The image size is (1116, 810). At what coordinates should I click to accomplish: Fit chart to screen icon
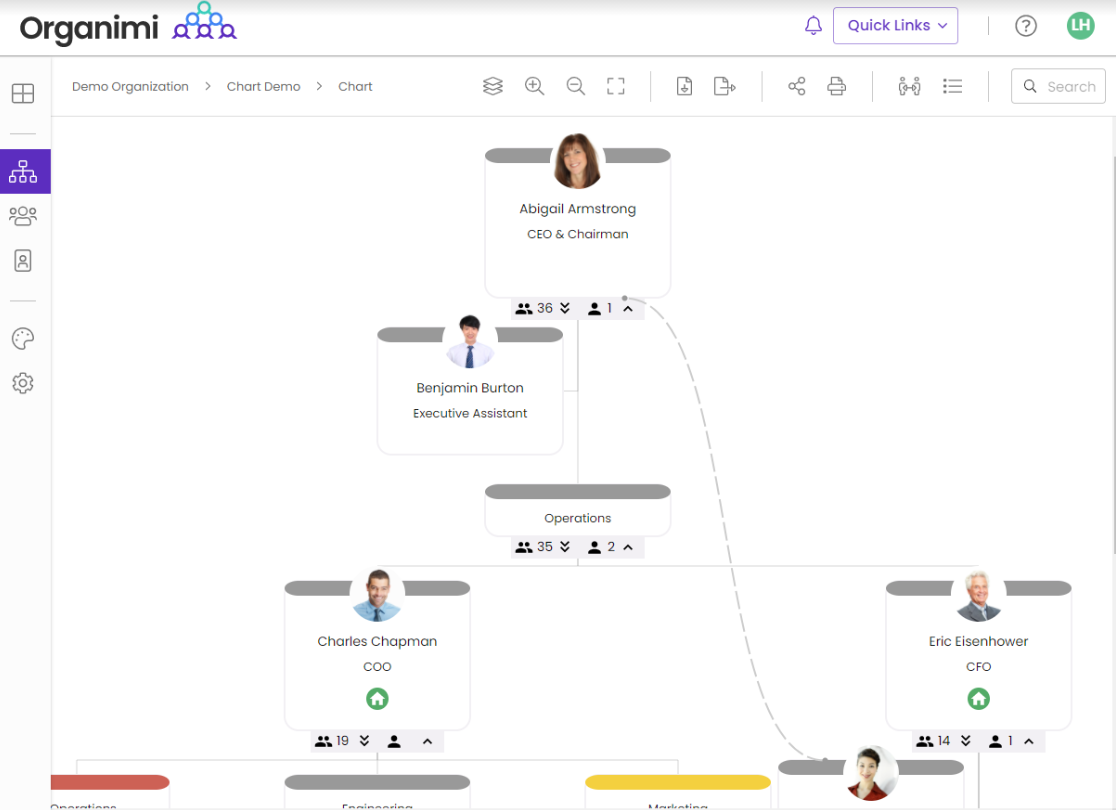pos(616,87)
